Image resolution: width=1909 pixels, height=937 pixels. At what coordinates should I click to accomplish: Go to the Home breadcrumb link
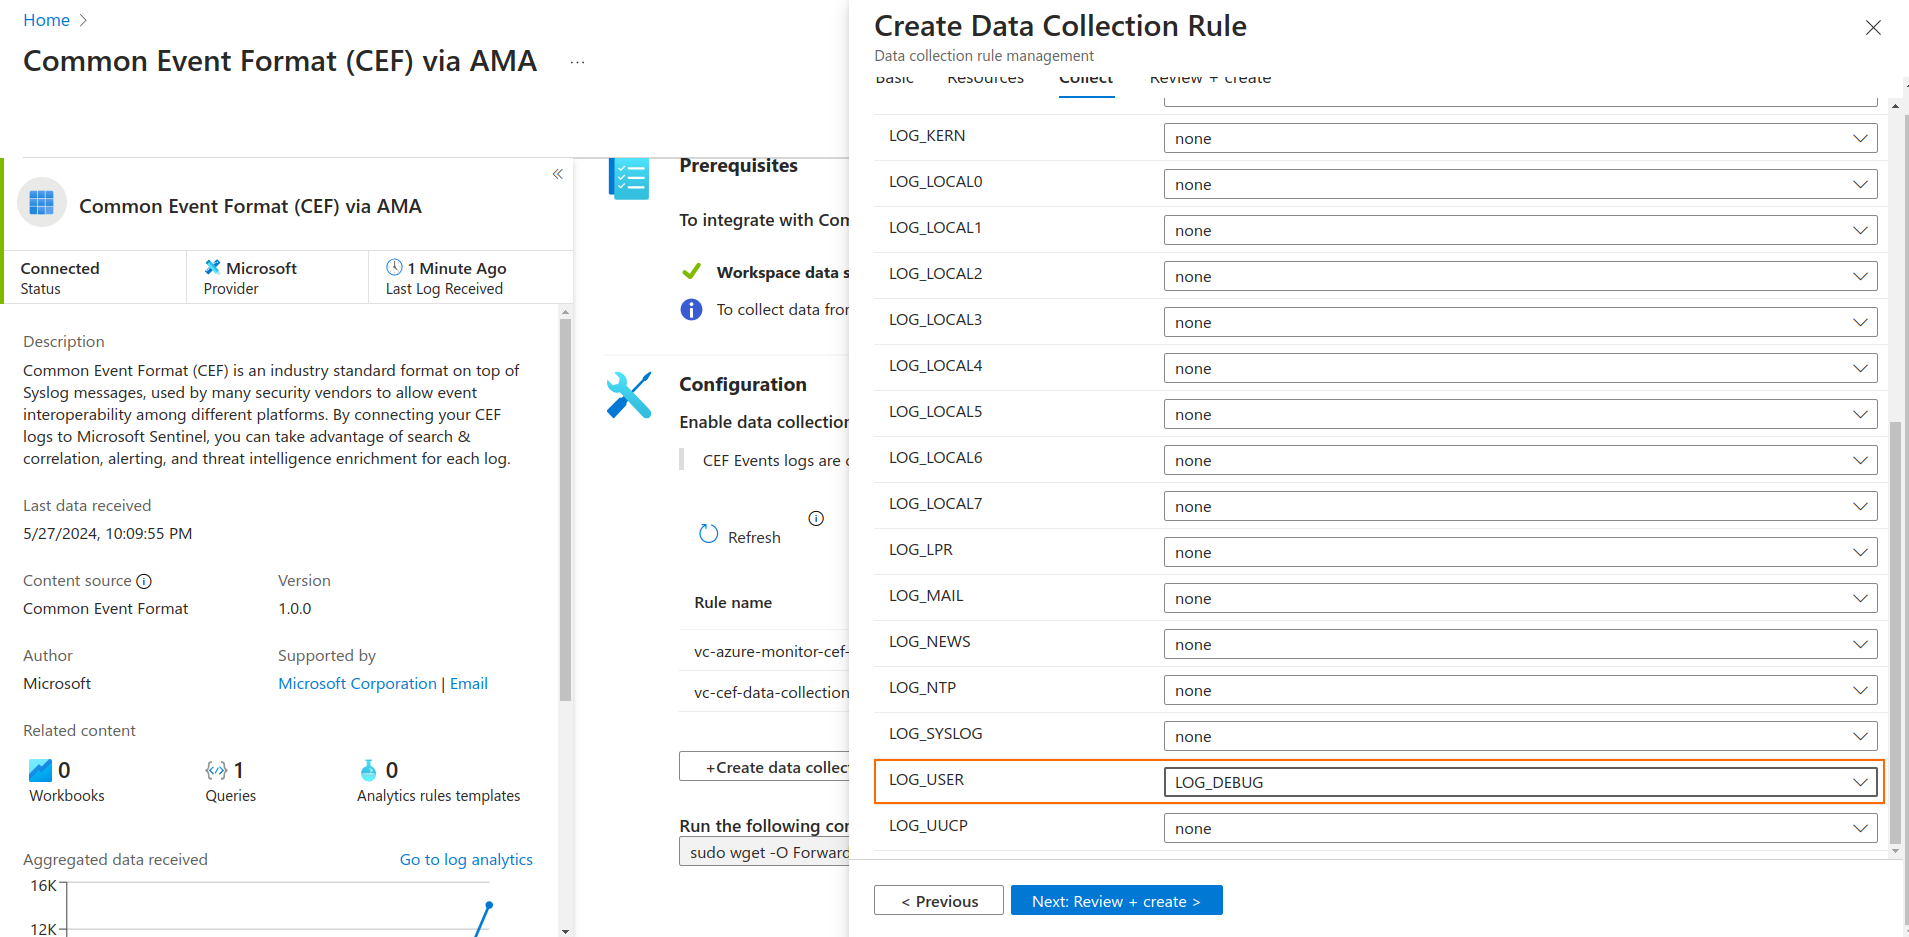[x=46, y=20]
